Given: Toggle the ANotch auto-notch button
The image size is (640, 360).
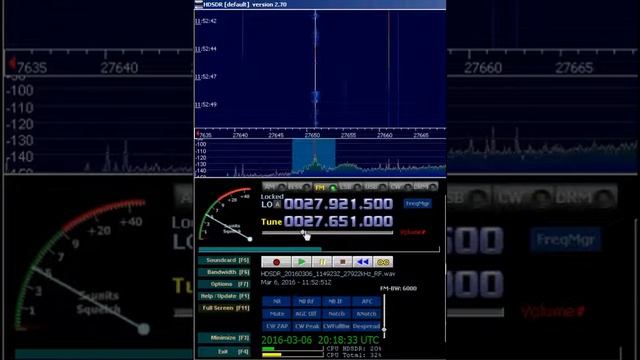Looking at the screenshot, I should point(366,314).
